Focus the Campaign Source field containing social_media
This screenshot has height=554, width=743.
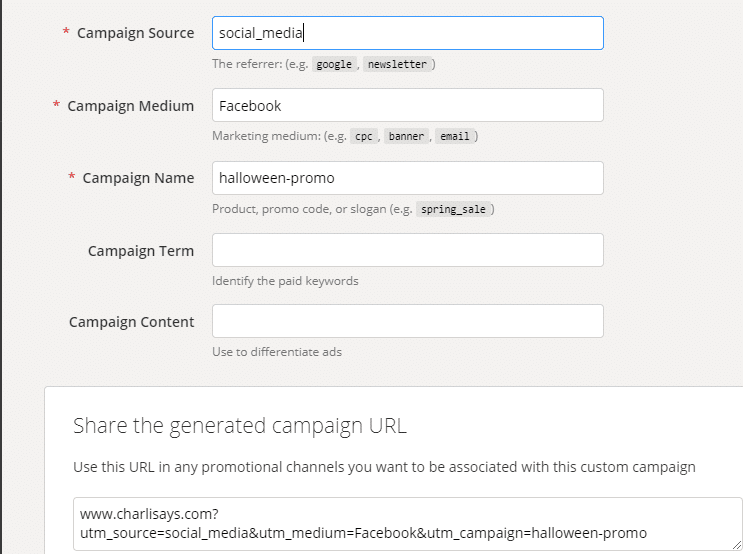pyautogui.click(x=408, y=33)
